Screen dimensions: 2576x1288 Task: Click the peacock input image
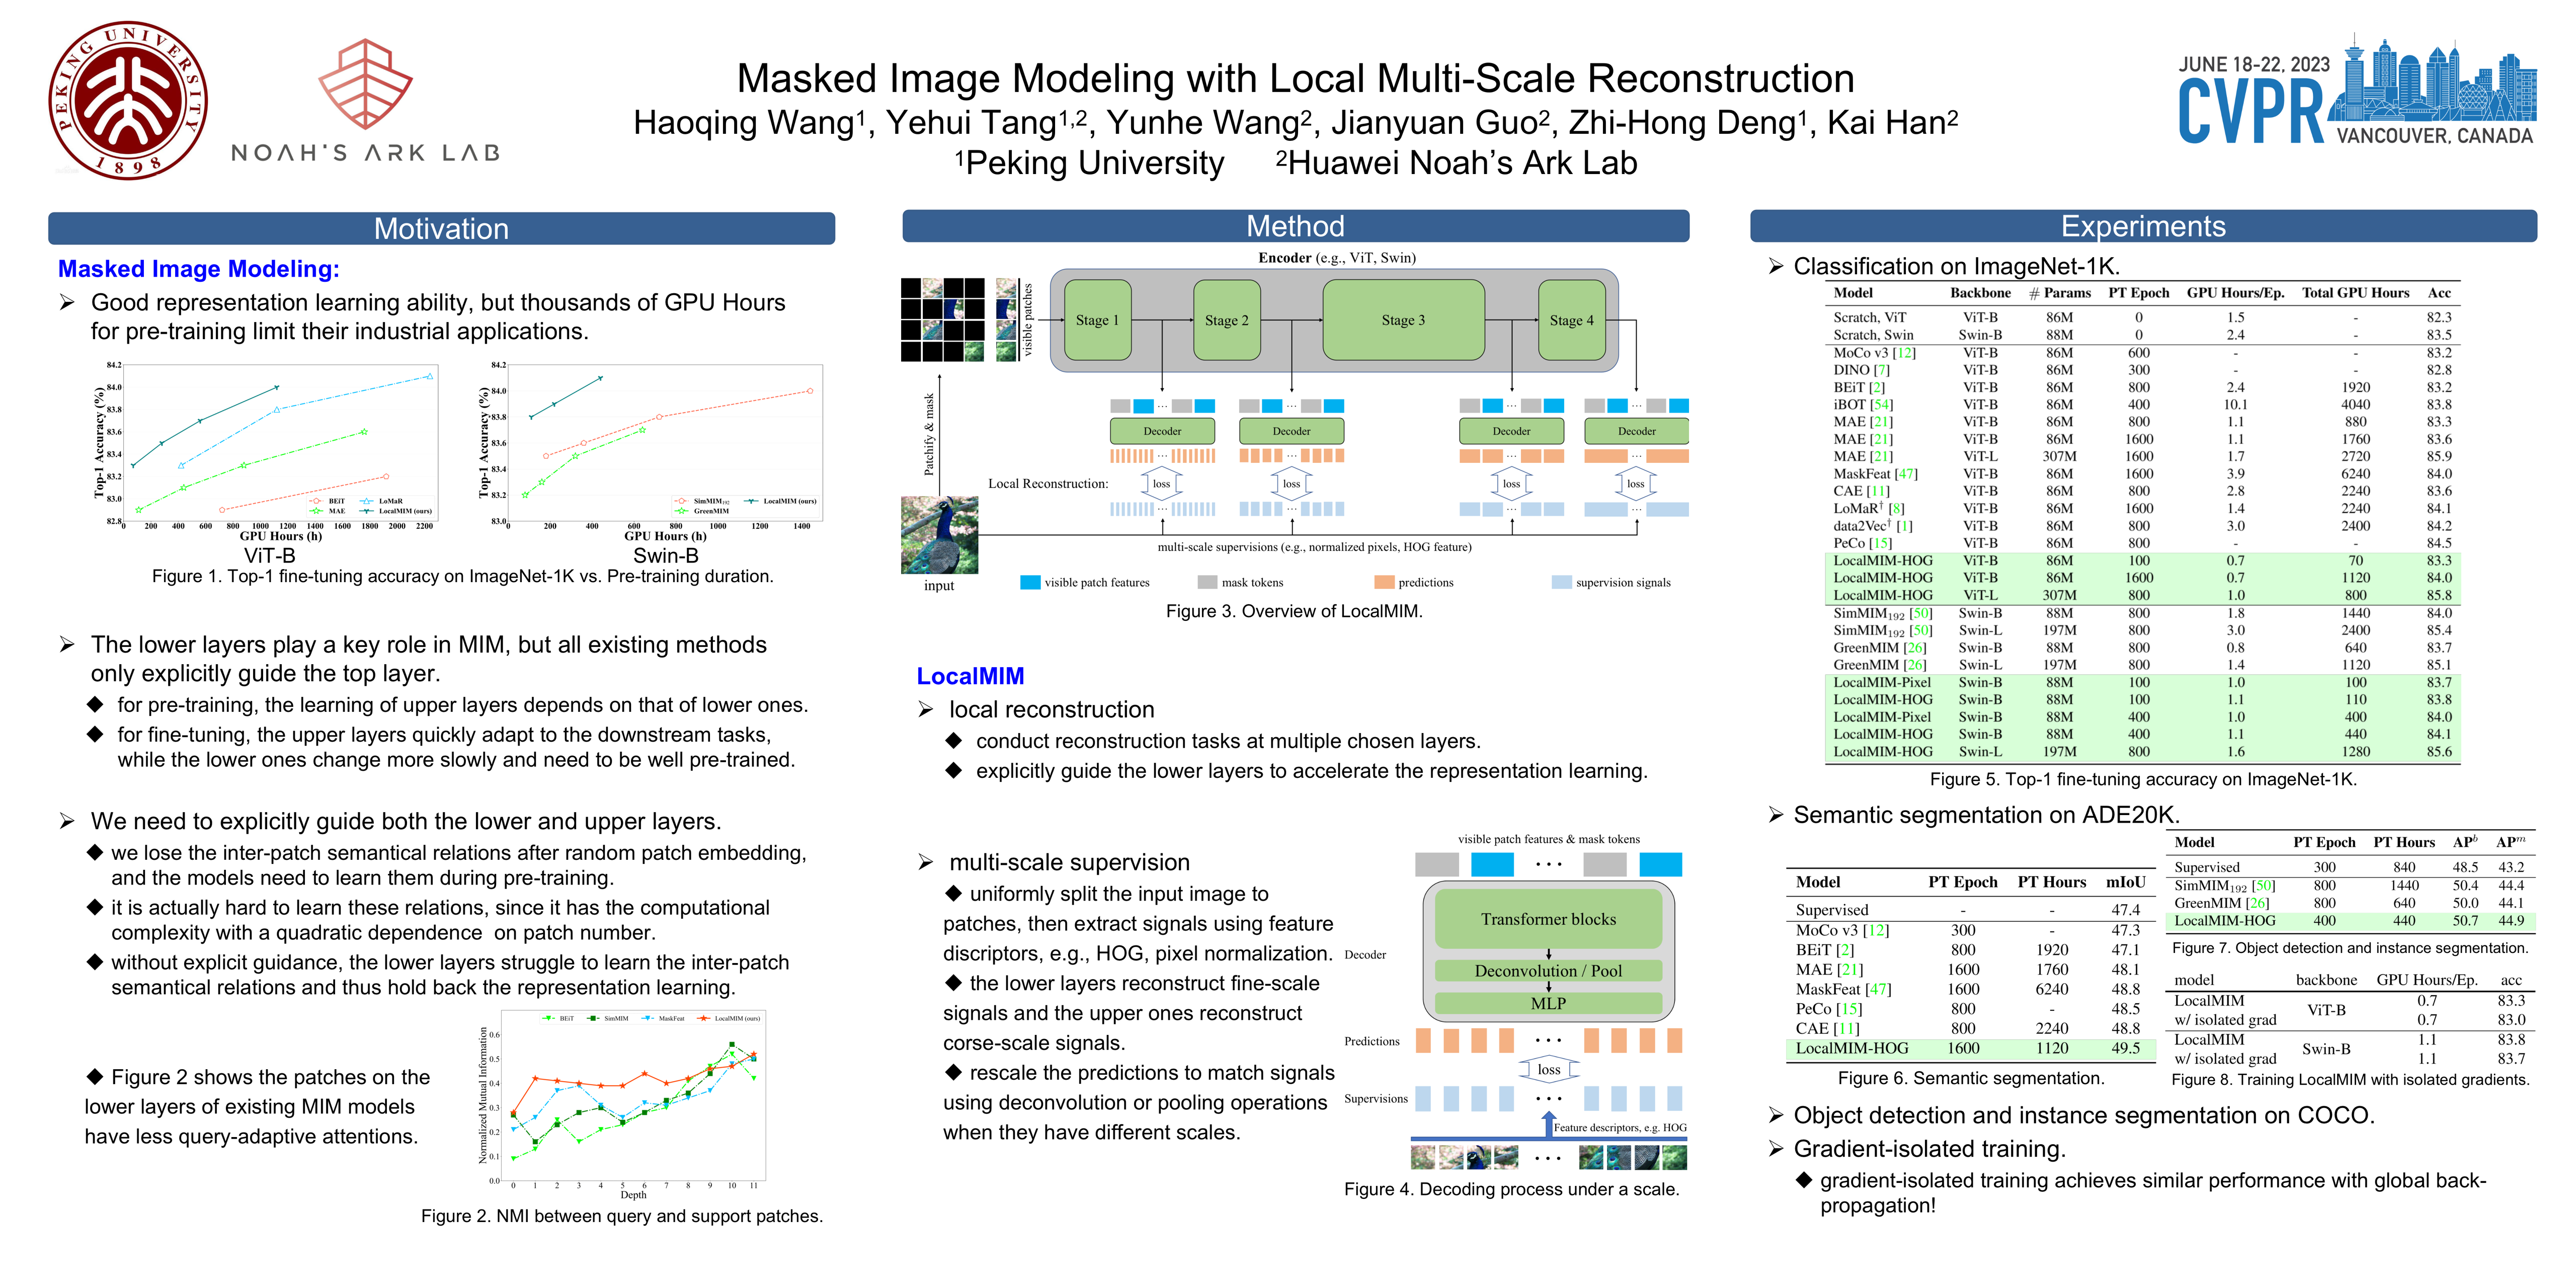pos(939,534)
